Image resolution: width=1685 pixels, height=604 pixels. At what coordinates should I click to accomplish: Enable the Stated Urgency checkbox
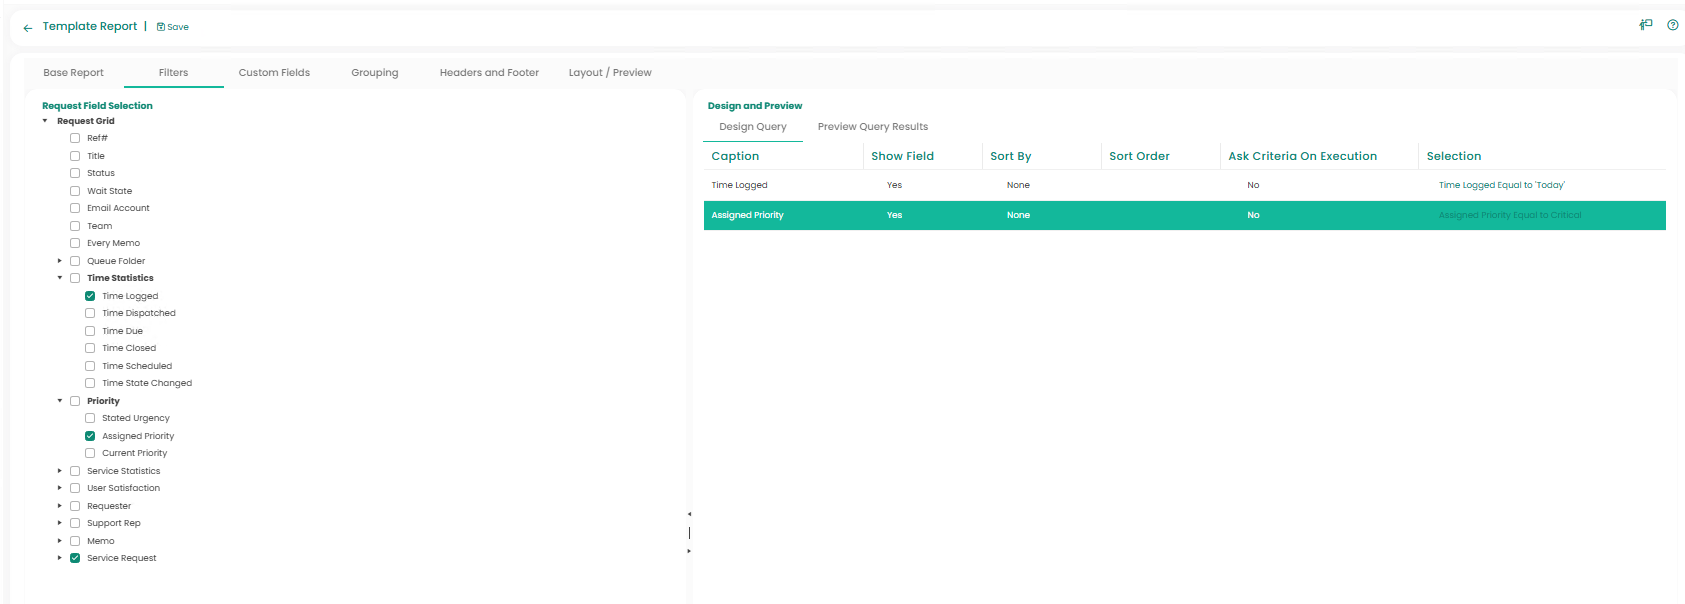point(90,418)
